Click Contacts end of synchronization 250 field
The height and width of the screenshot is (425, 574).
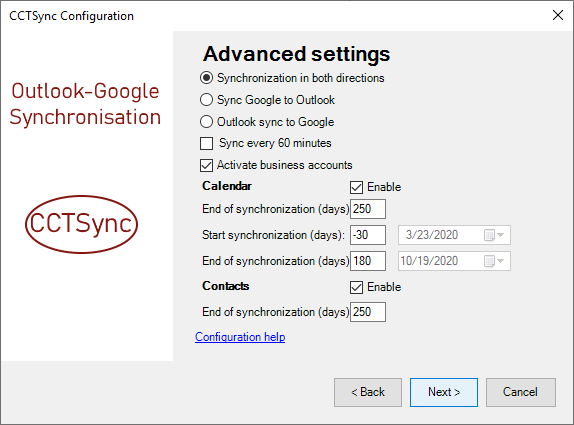pos(368,312)
